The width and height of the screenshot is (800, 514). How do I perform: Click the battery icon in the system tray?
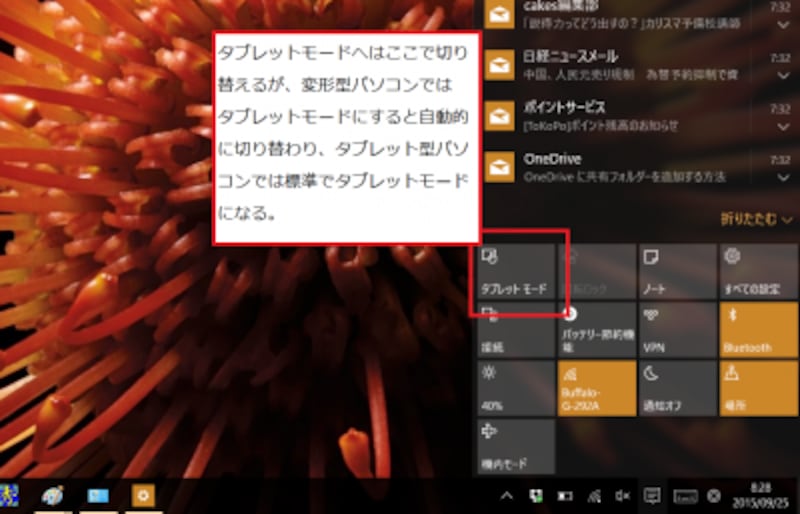[x=565, y=496]
